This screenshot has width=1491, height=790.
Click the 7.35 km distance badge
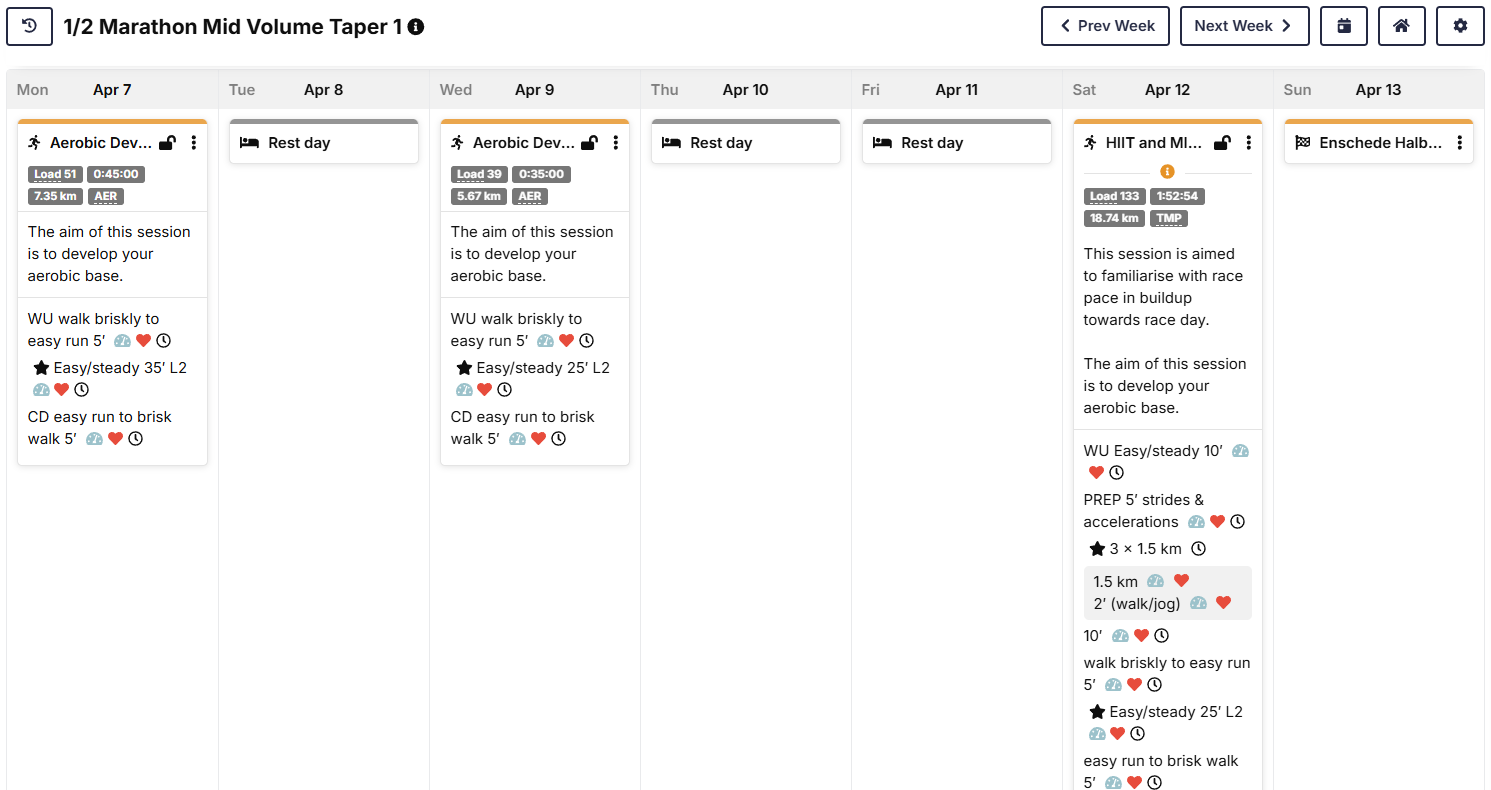[55, 196]
